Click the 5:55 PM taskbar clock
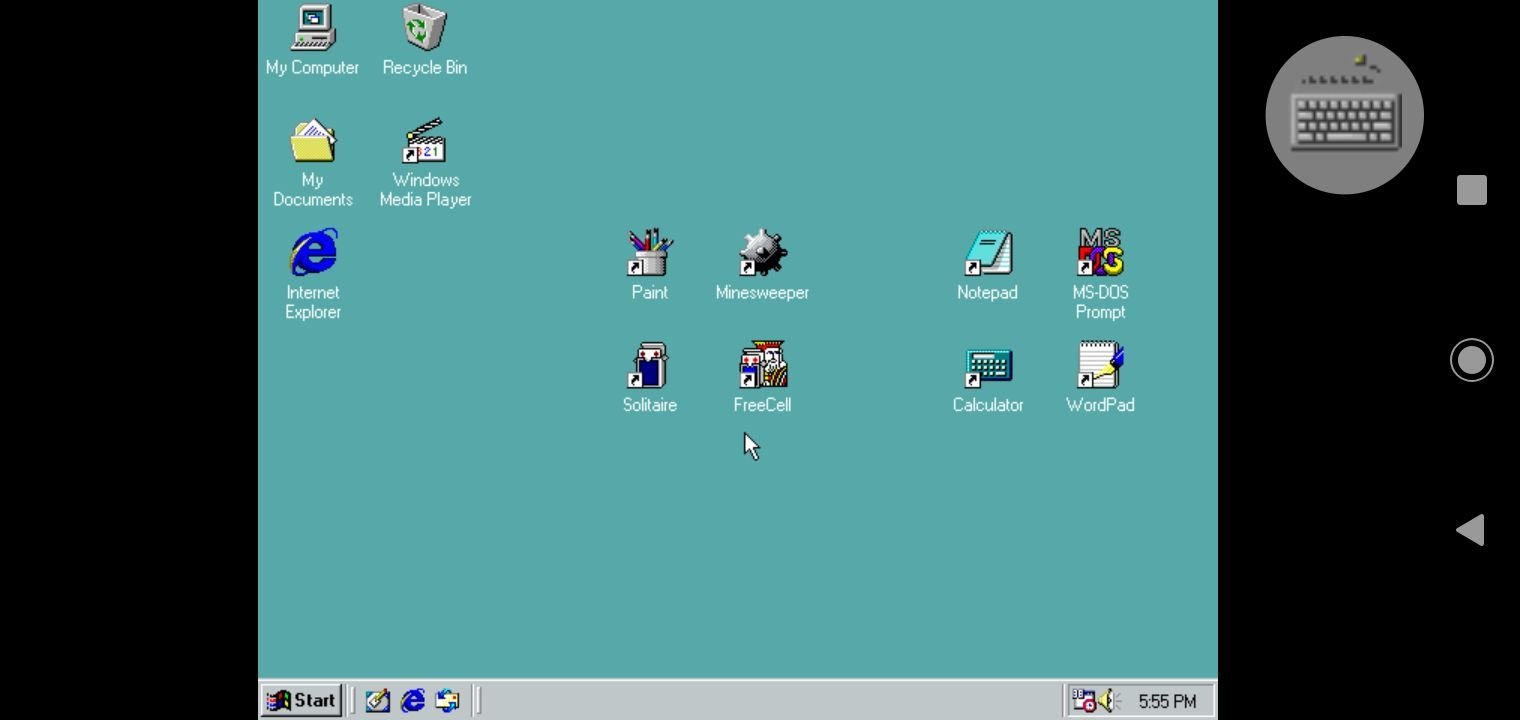This screenshot has width=1520, height=720. 1167,701
